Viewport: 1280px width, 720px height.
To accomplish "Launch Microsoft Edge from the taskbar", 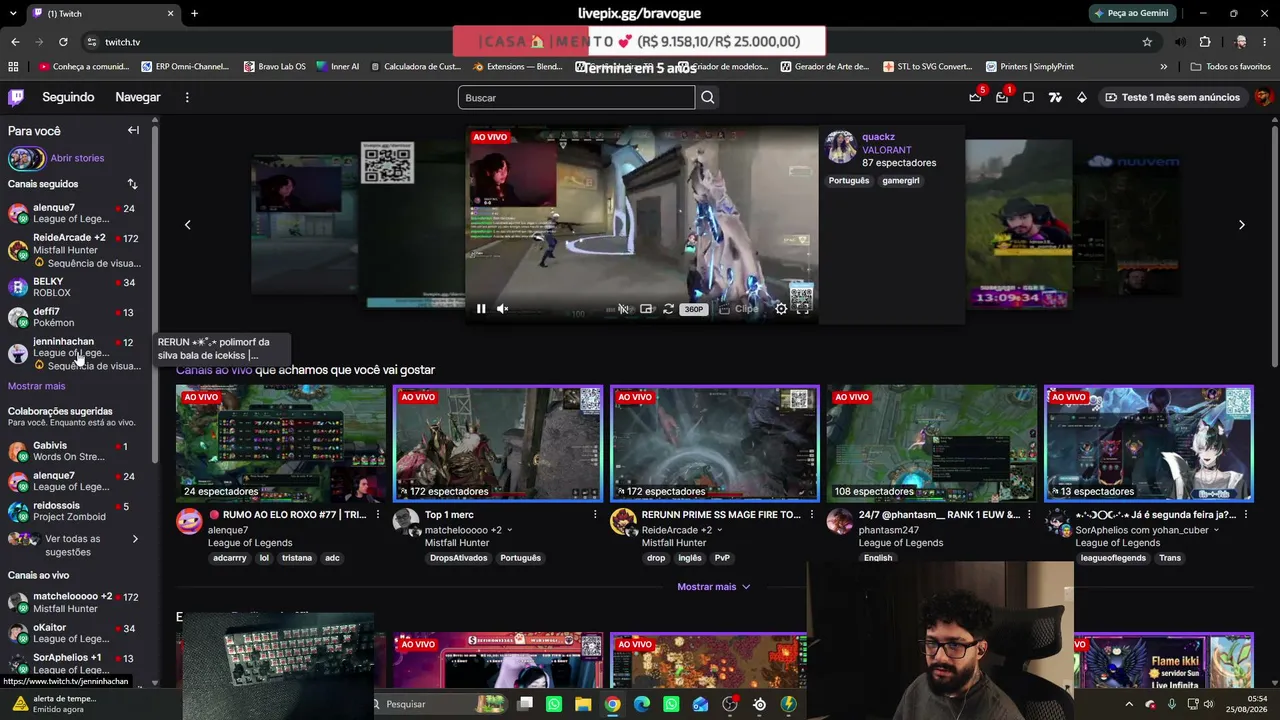I will coord(642,704).
